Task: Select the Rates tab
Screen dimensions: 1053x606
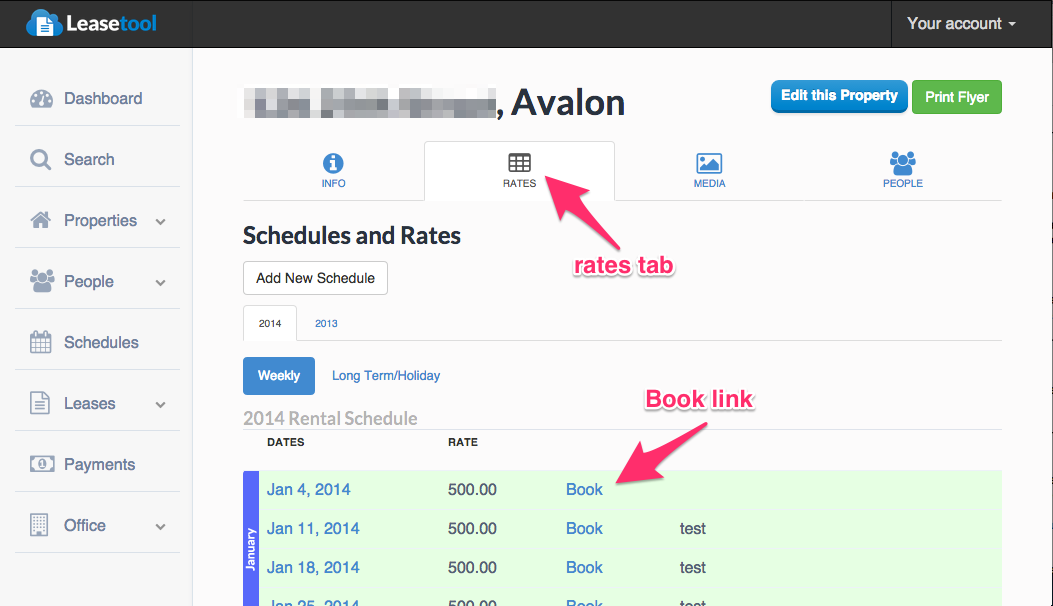Action: (x=519, y=170)
